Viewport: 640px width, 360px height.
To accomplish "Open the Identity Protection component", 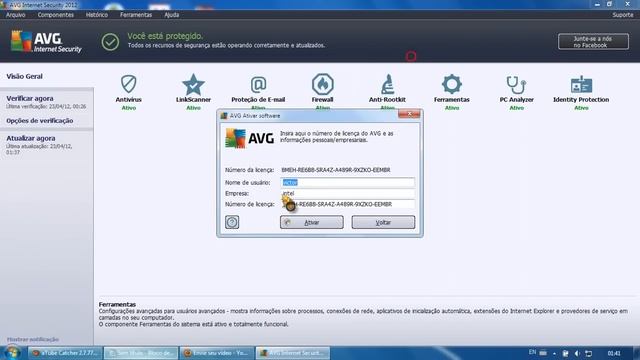I will click(581, 88).
